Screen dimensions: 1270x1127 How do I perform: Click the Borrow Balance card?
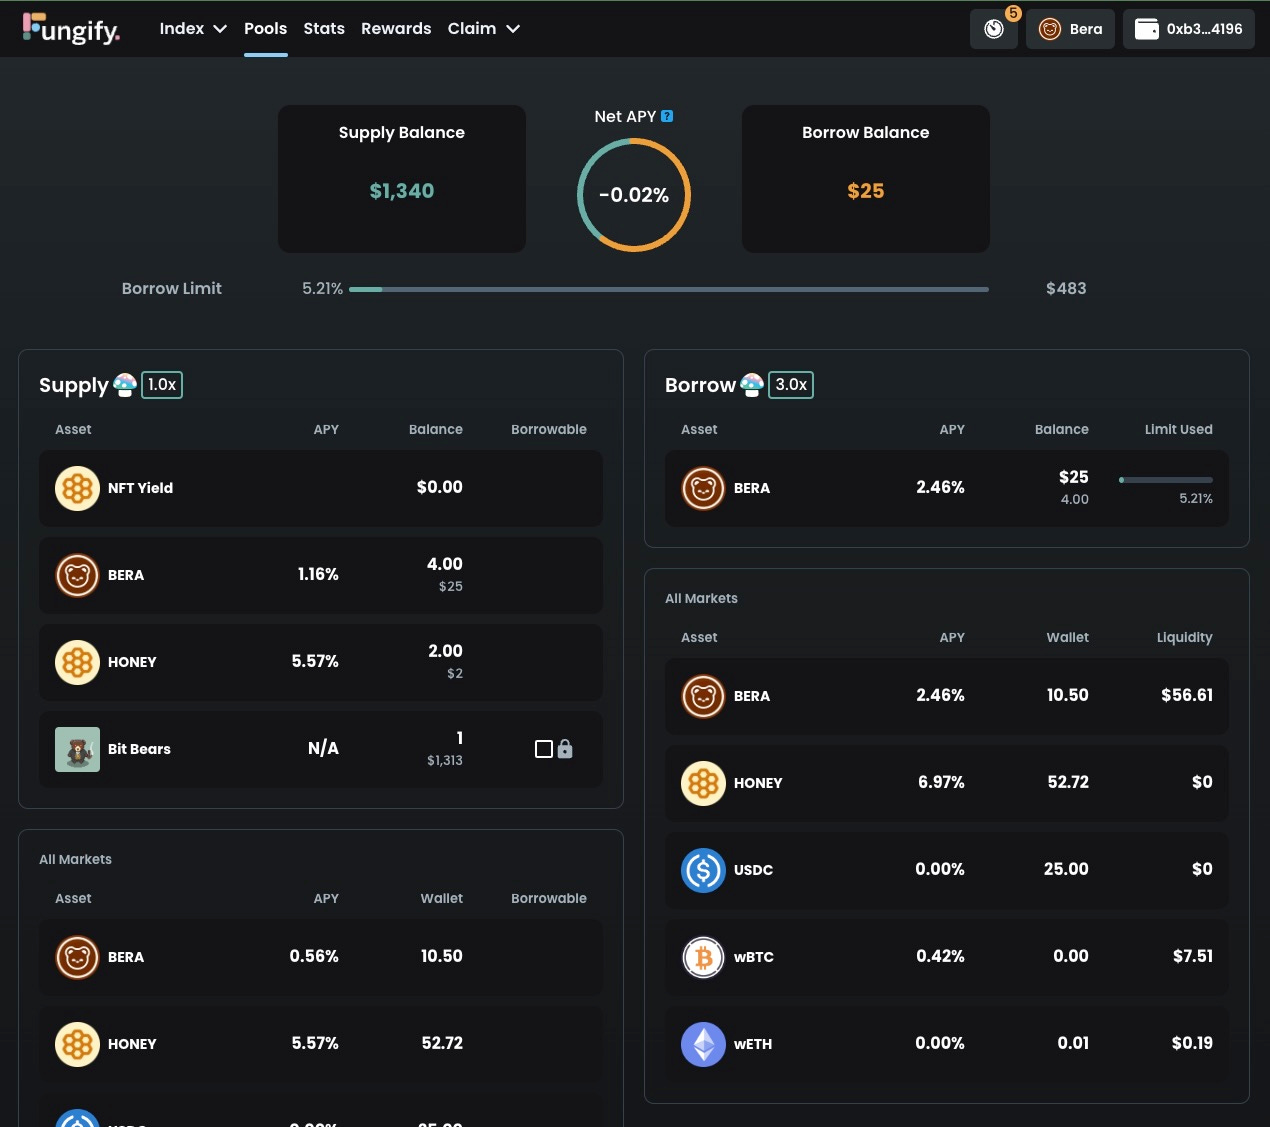(866, 179)
